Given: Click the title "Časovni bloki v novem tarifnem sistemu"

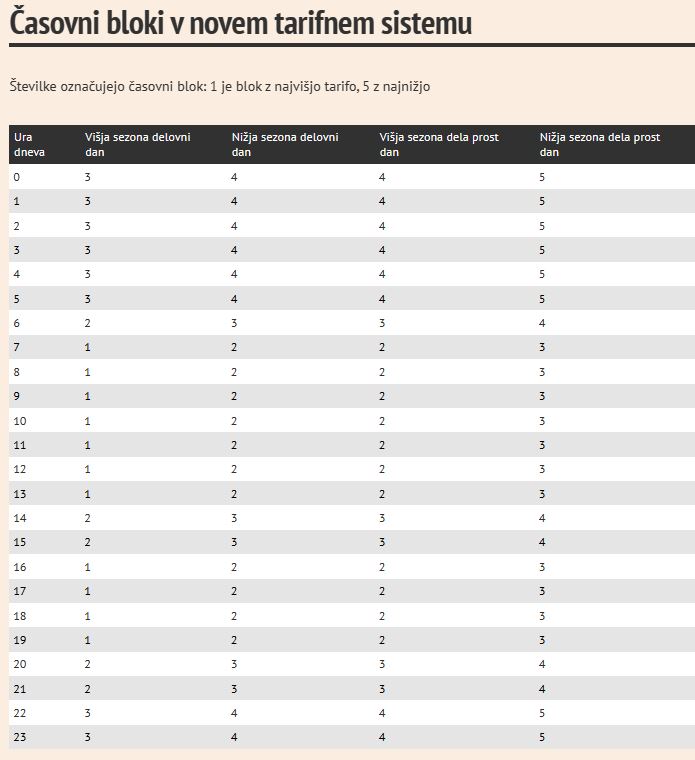Looking at the screenshot, I should coord(240,23).
